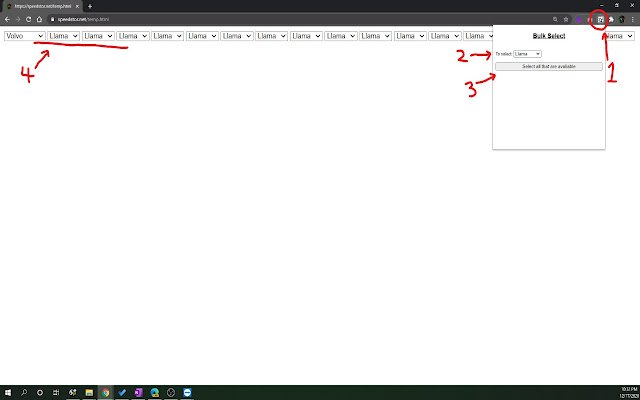
Task: Click the taskbar clock showing date and time
Action: pyautogui.click(x=629, y=393)
